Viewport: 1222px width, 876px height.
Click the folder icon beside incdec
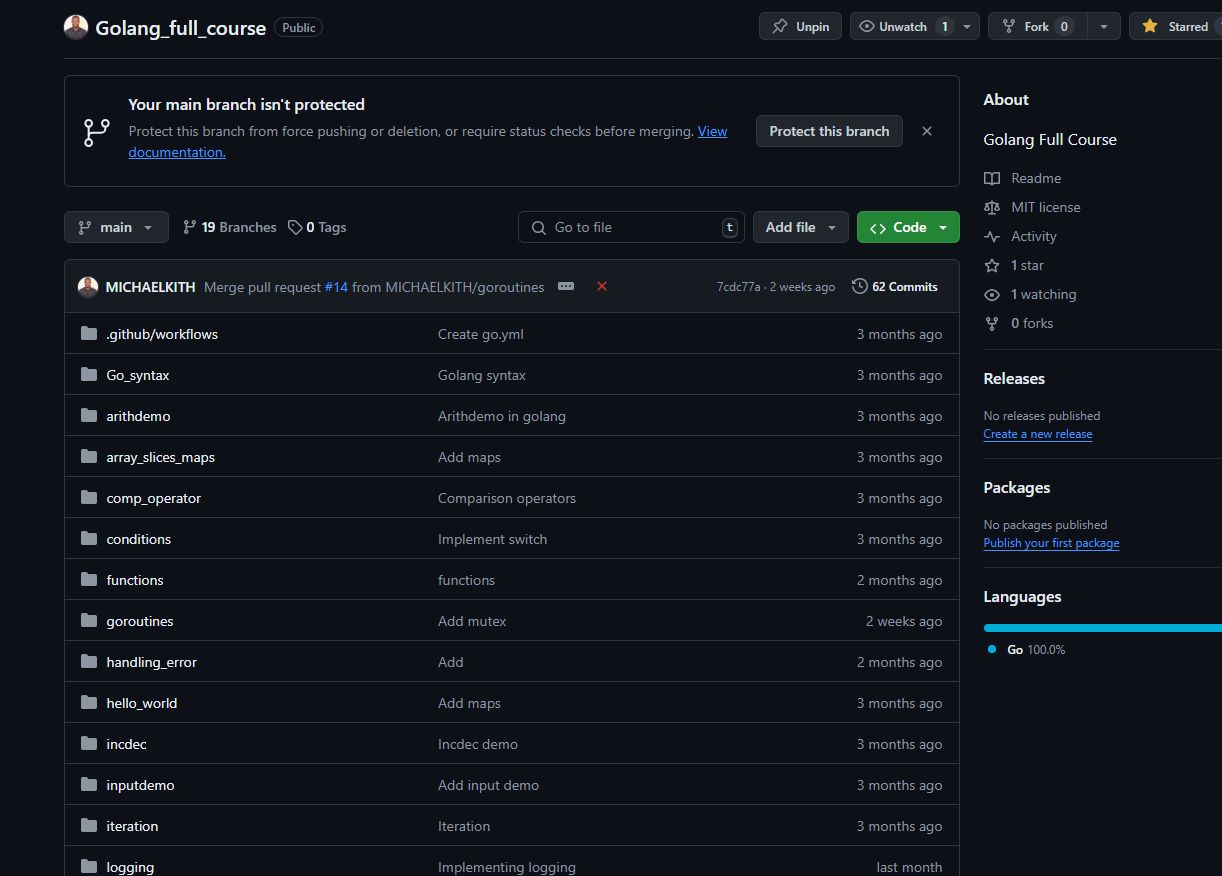coord(89,744)
